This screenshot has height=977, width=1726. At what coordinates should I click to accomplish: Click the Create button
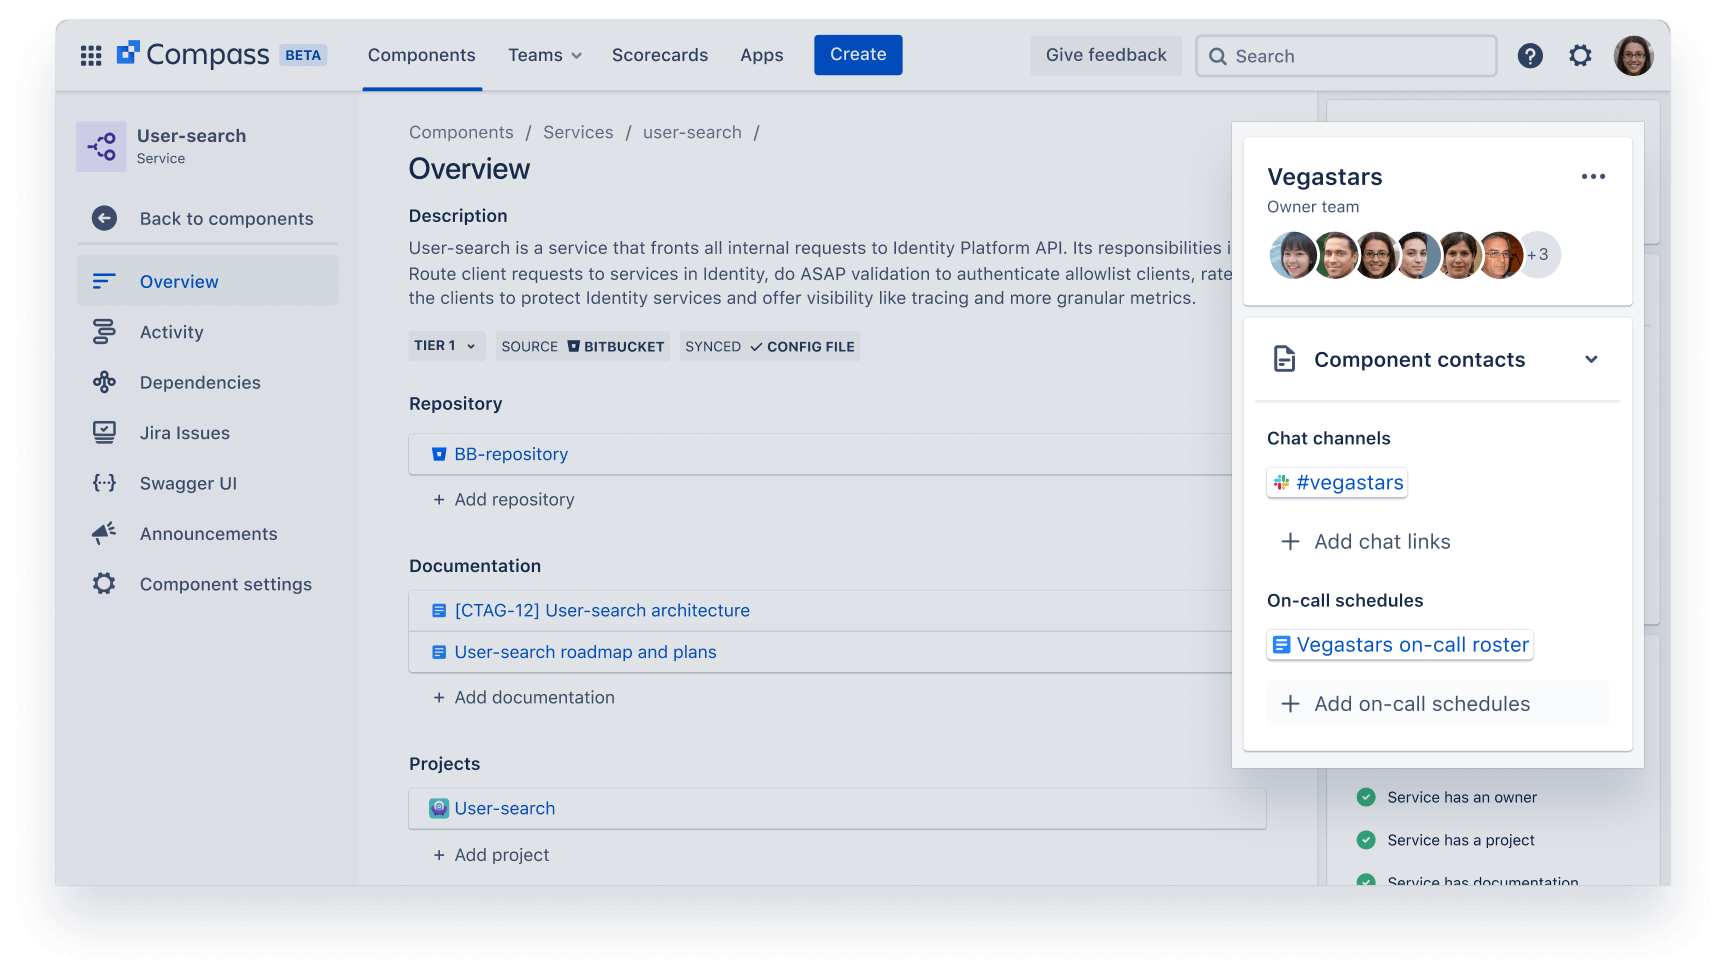click(x=857, y=54)
